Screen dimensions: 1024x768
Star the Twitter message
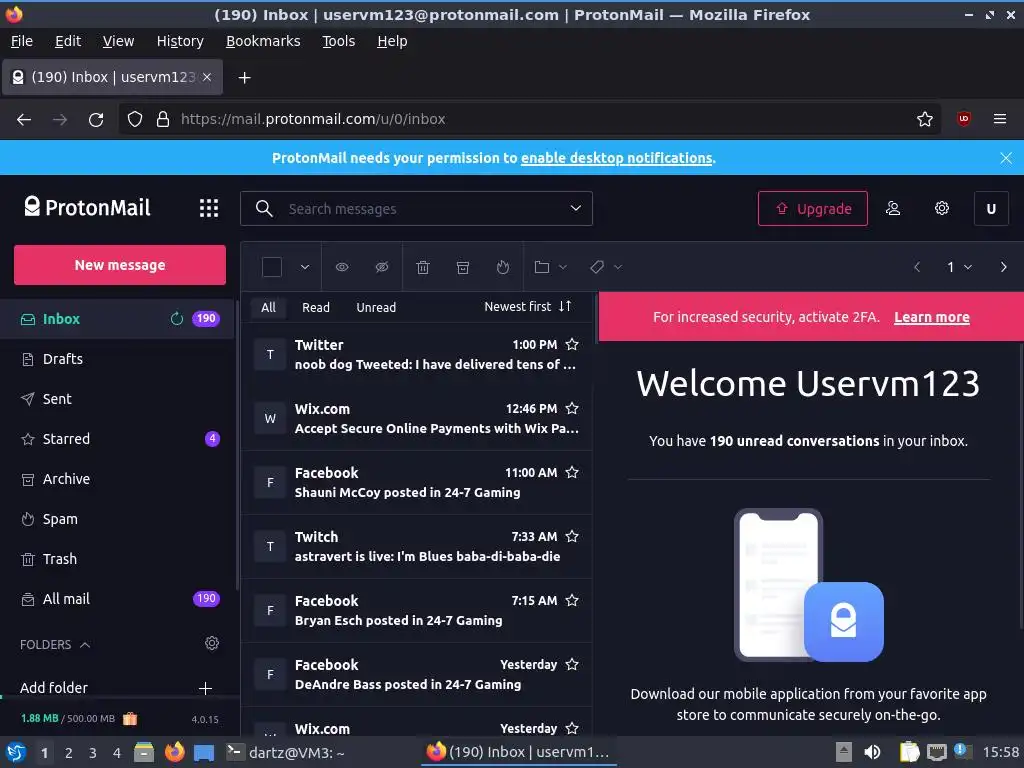(x=572, y=344)
